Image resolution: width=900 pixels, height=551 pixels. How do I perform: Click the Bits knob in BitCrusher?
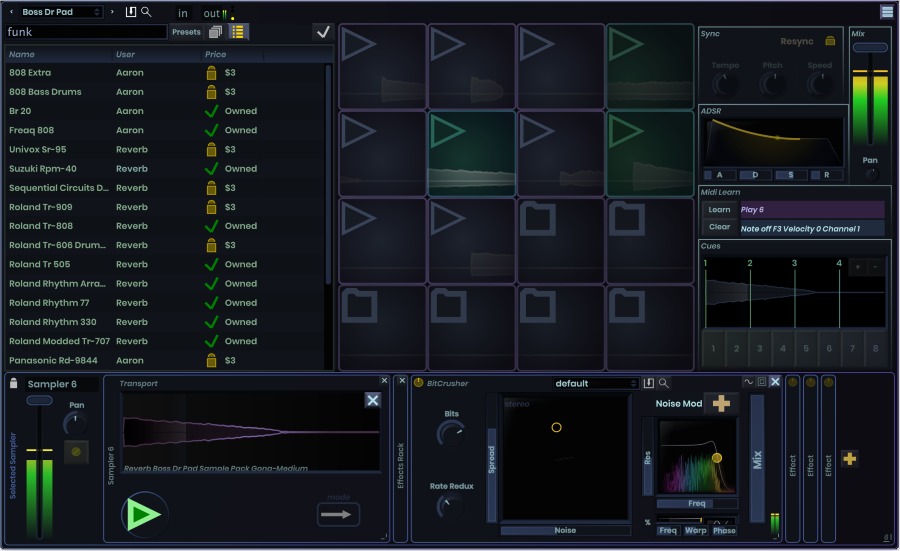(x=450, y=433)
